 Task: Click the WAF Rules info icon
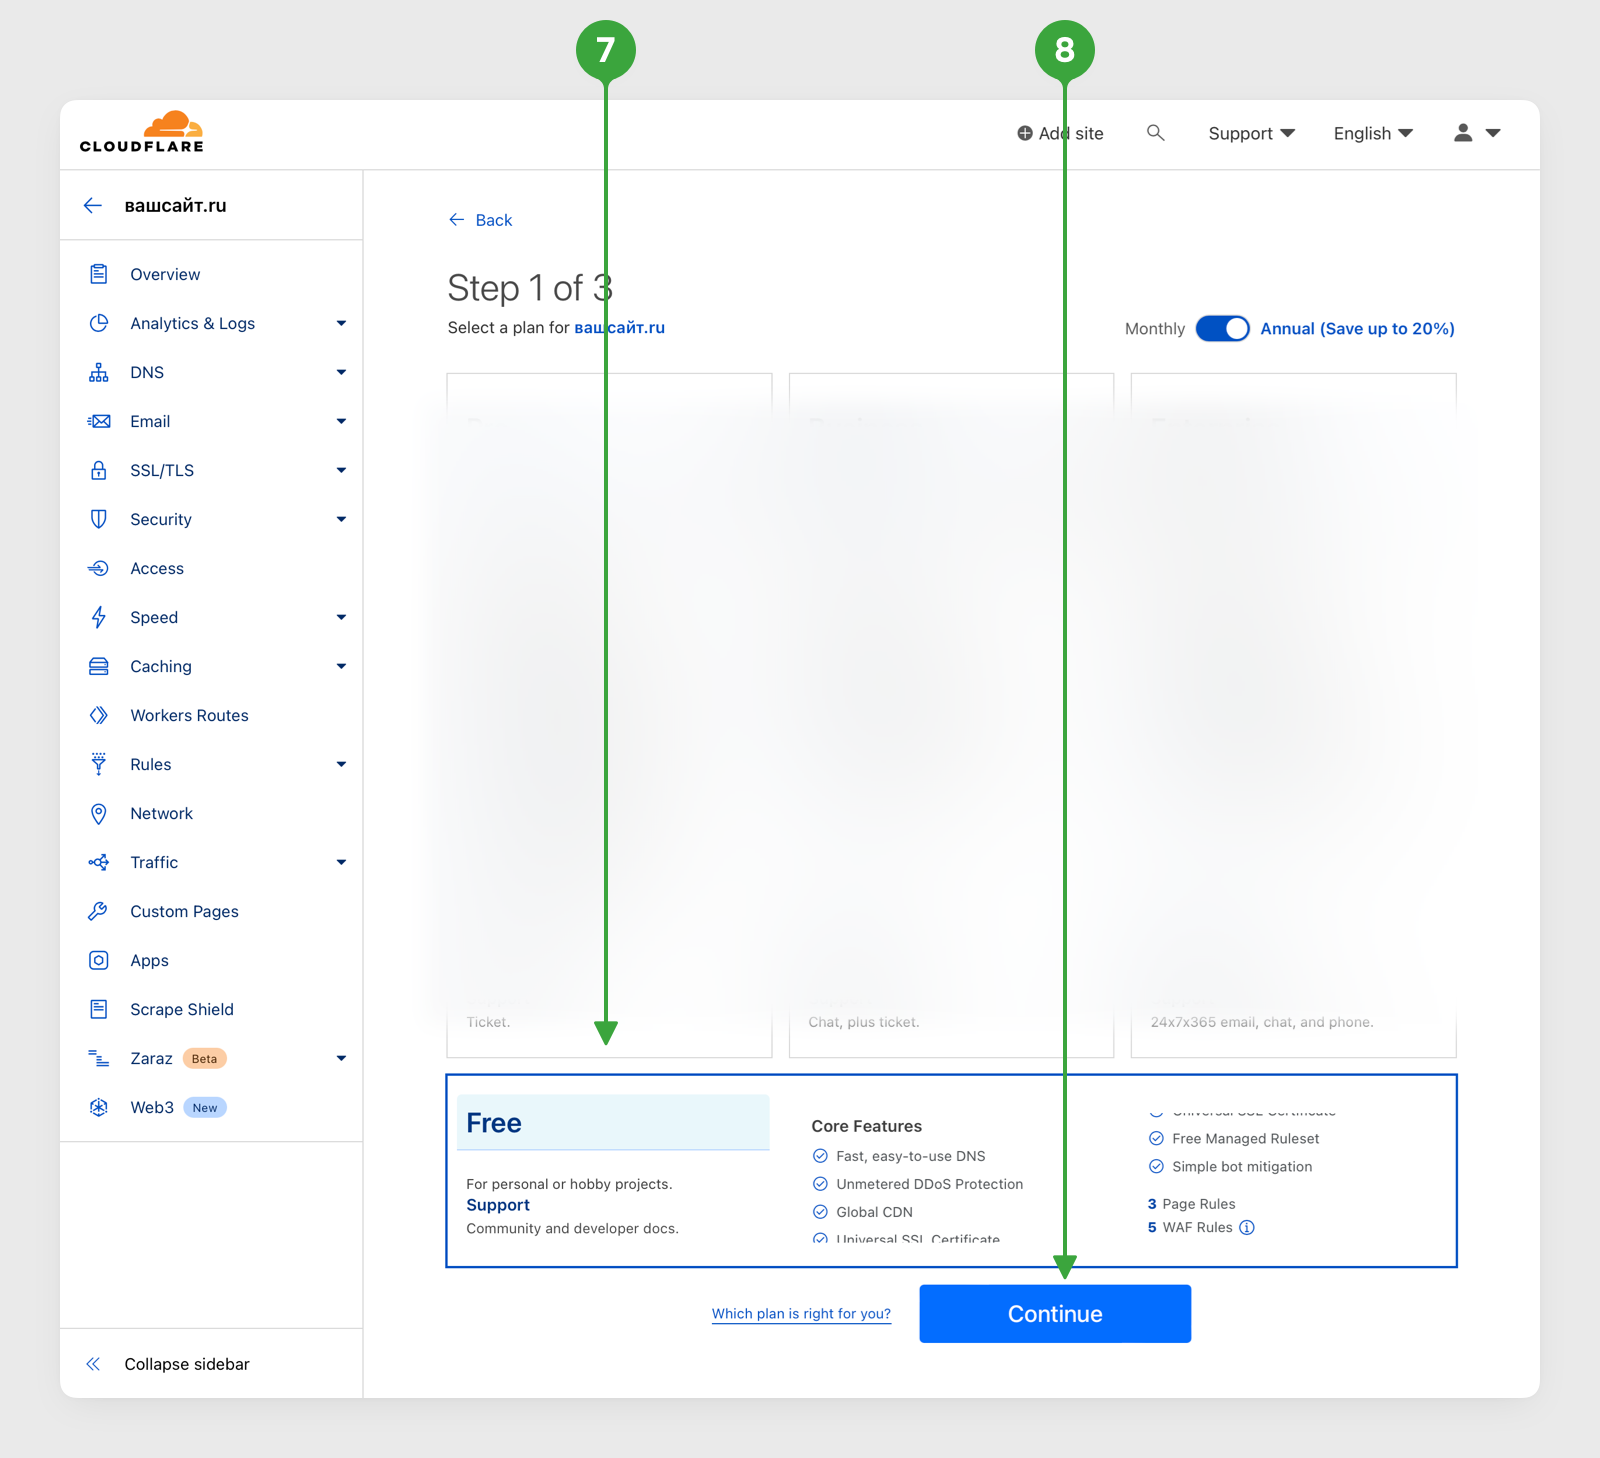click(1247, 1228)
